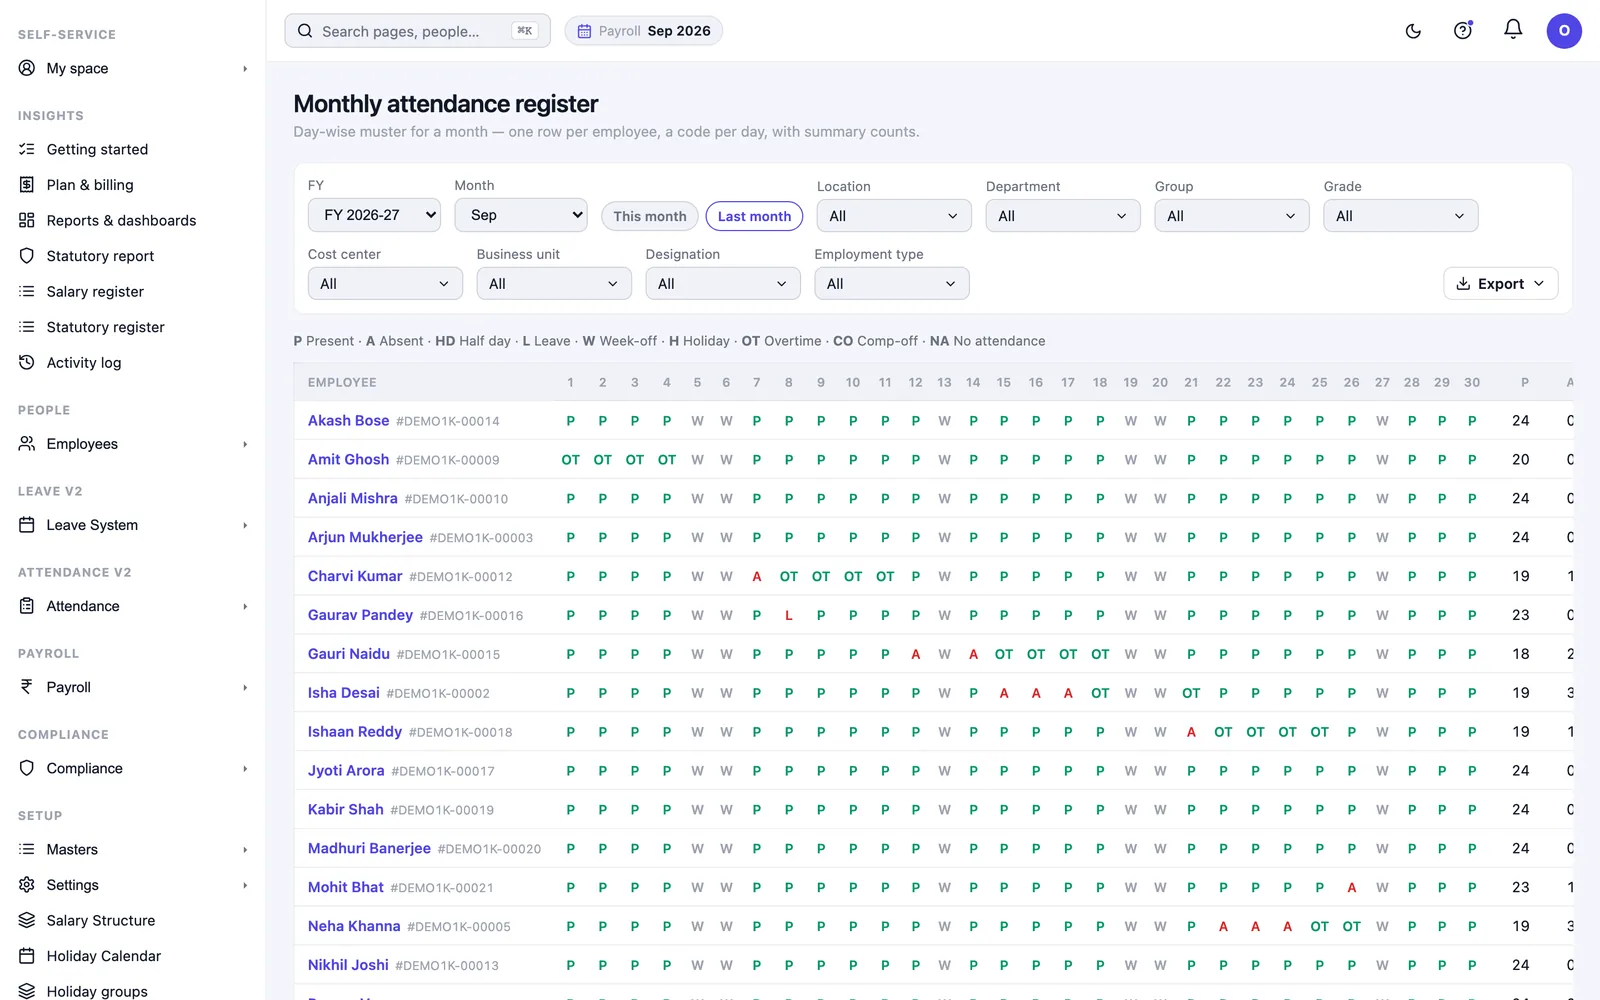
Task: Open the Location filter dropdown
Action: tap(894, 216)
